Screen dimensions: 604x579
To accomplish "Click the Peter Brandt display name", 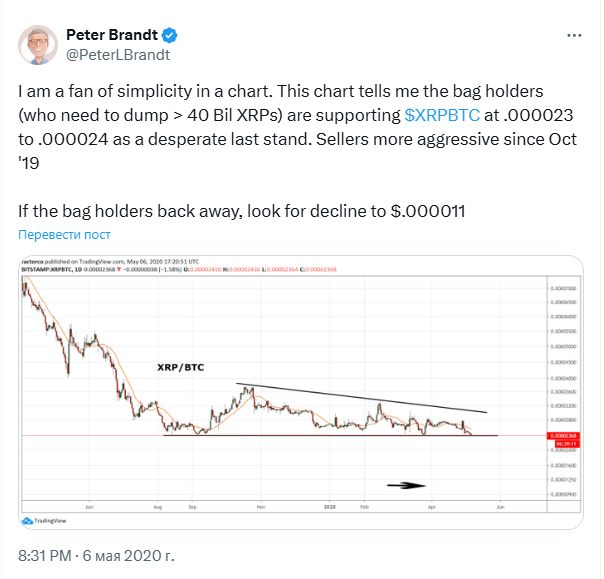I will (x=112, y=35).
